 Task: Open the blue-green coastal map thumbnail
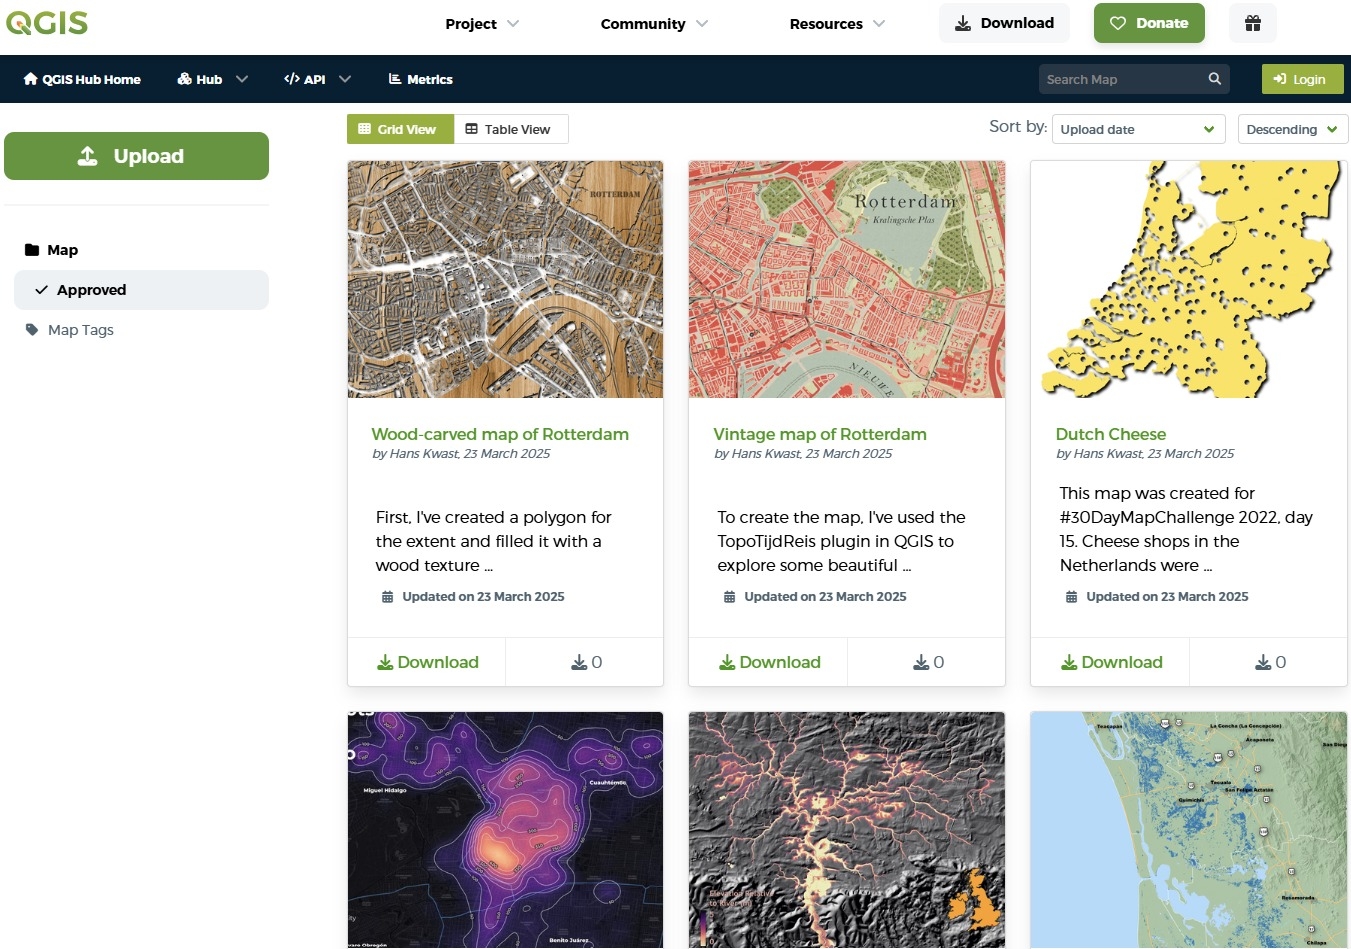(x=1189, y=830)
